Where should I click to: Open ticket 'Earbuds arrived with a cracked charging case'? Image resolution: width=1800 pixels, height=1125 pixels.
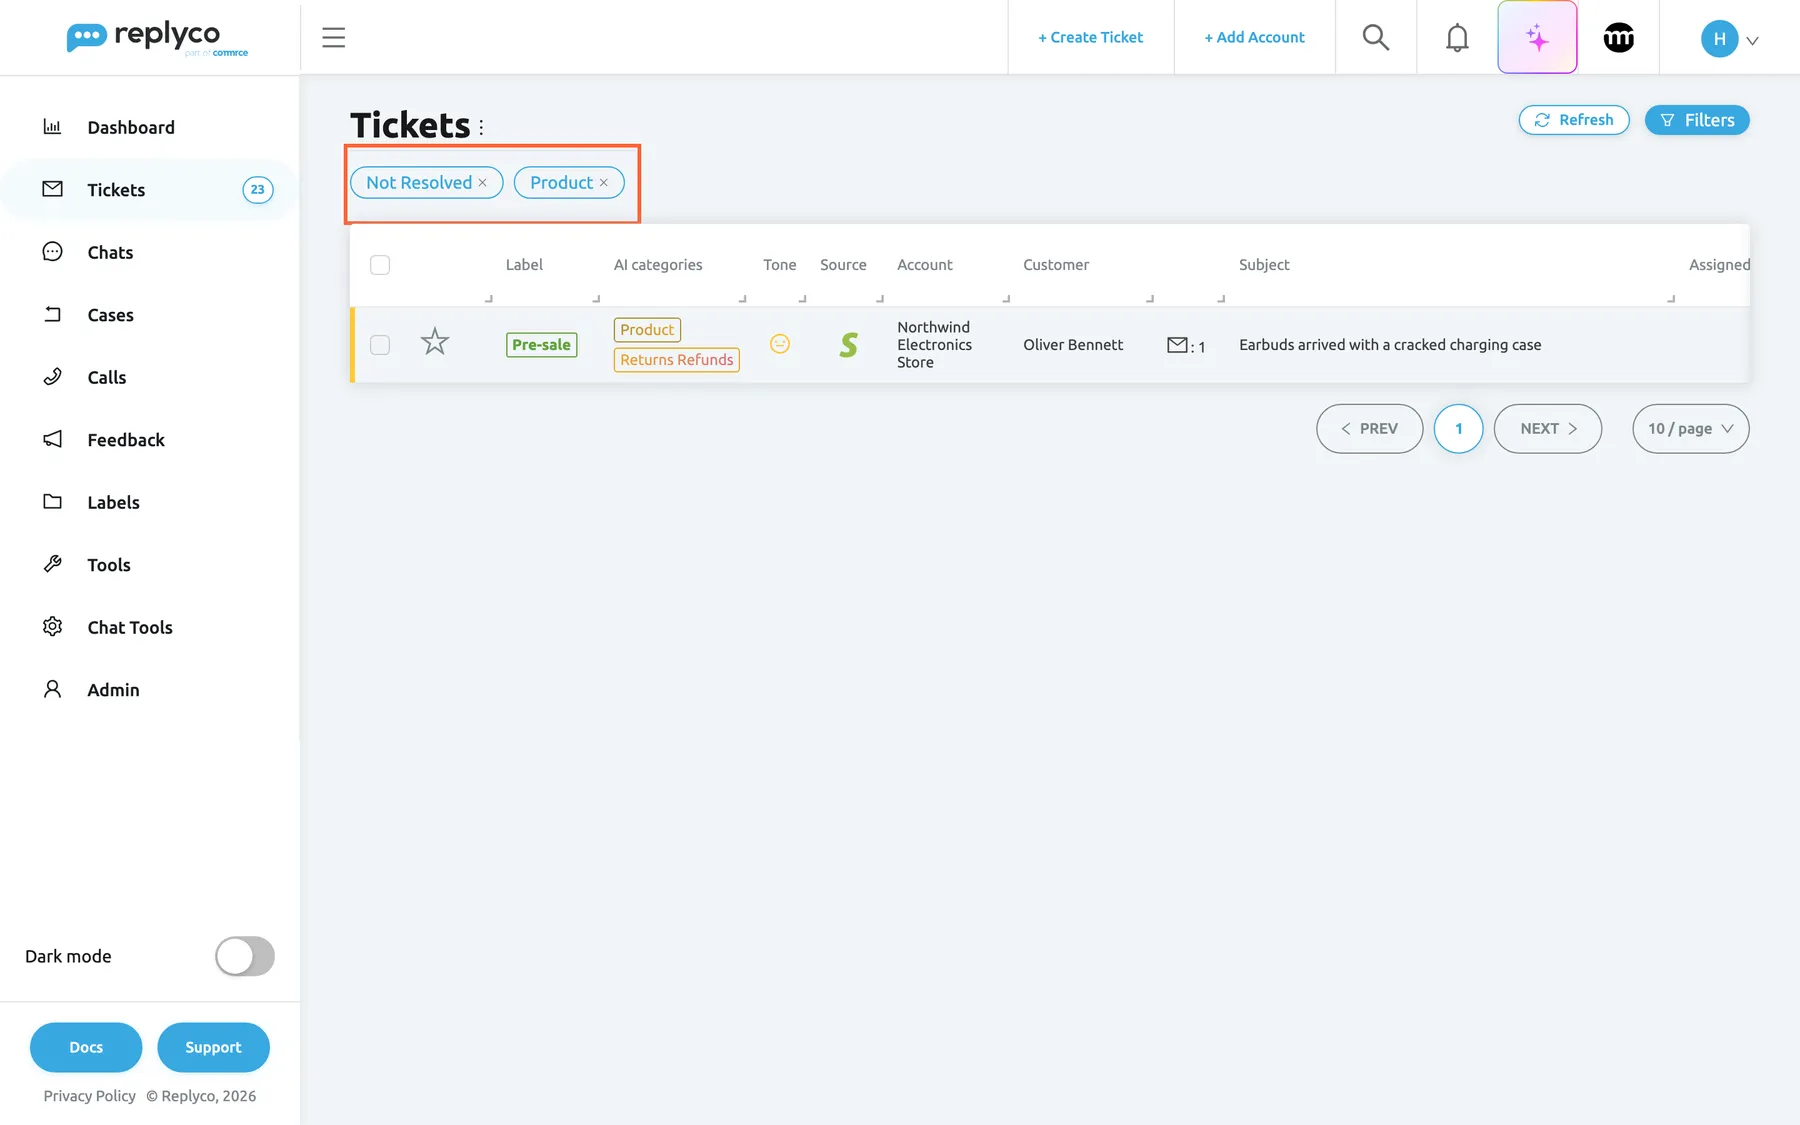1390,345
